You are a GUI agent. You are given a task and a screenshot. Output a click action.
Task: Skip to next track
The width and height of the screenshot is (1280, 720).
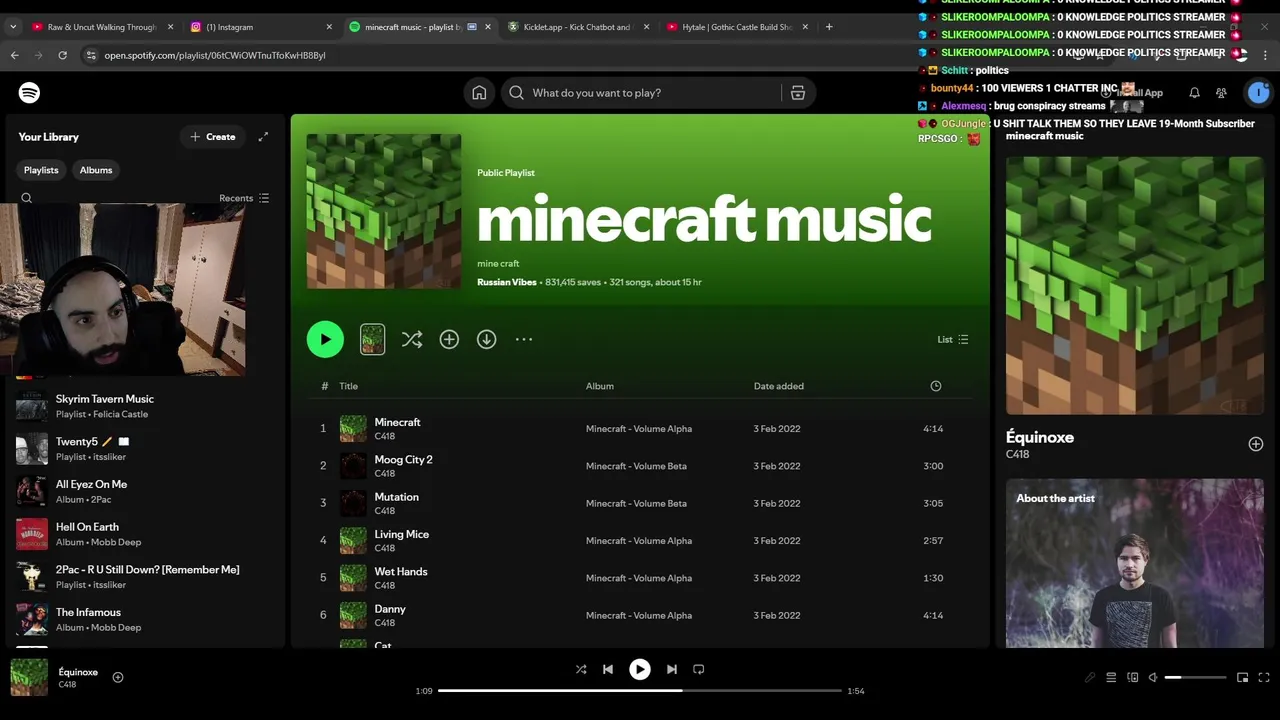point(672,670)
